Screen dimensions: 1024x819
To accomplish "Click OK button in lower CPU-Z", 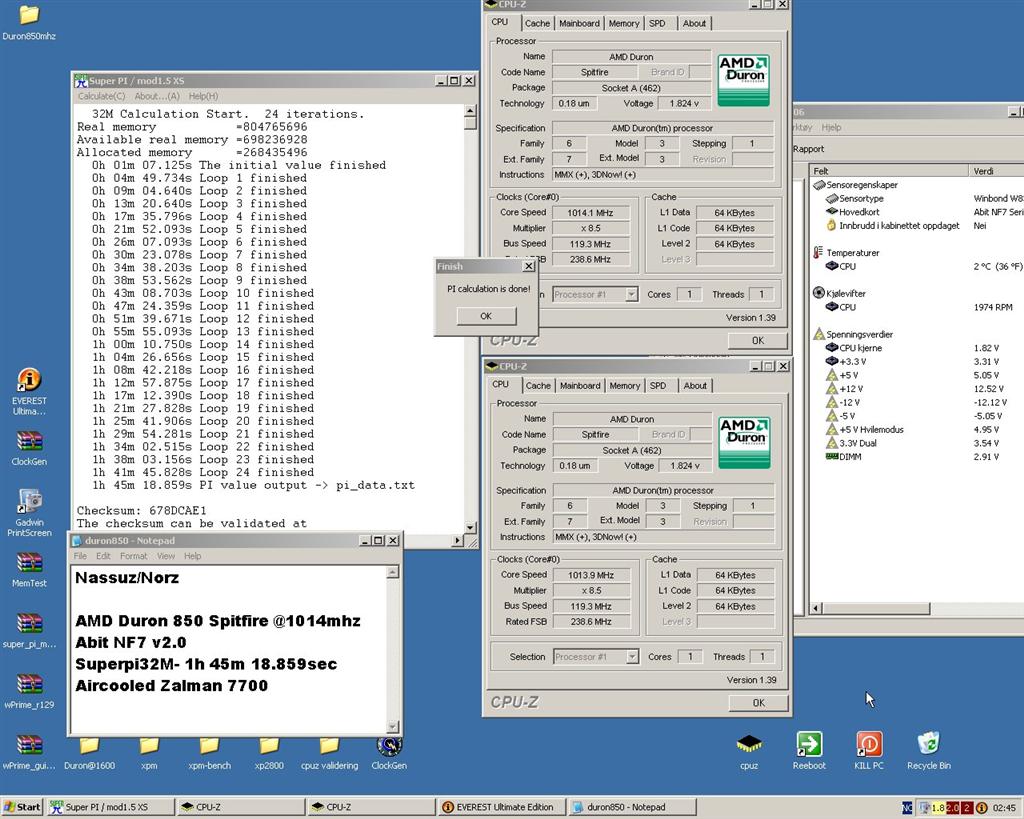I will click(758, 703).
